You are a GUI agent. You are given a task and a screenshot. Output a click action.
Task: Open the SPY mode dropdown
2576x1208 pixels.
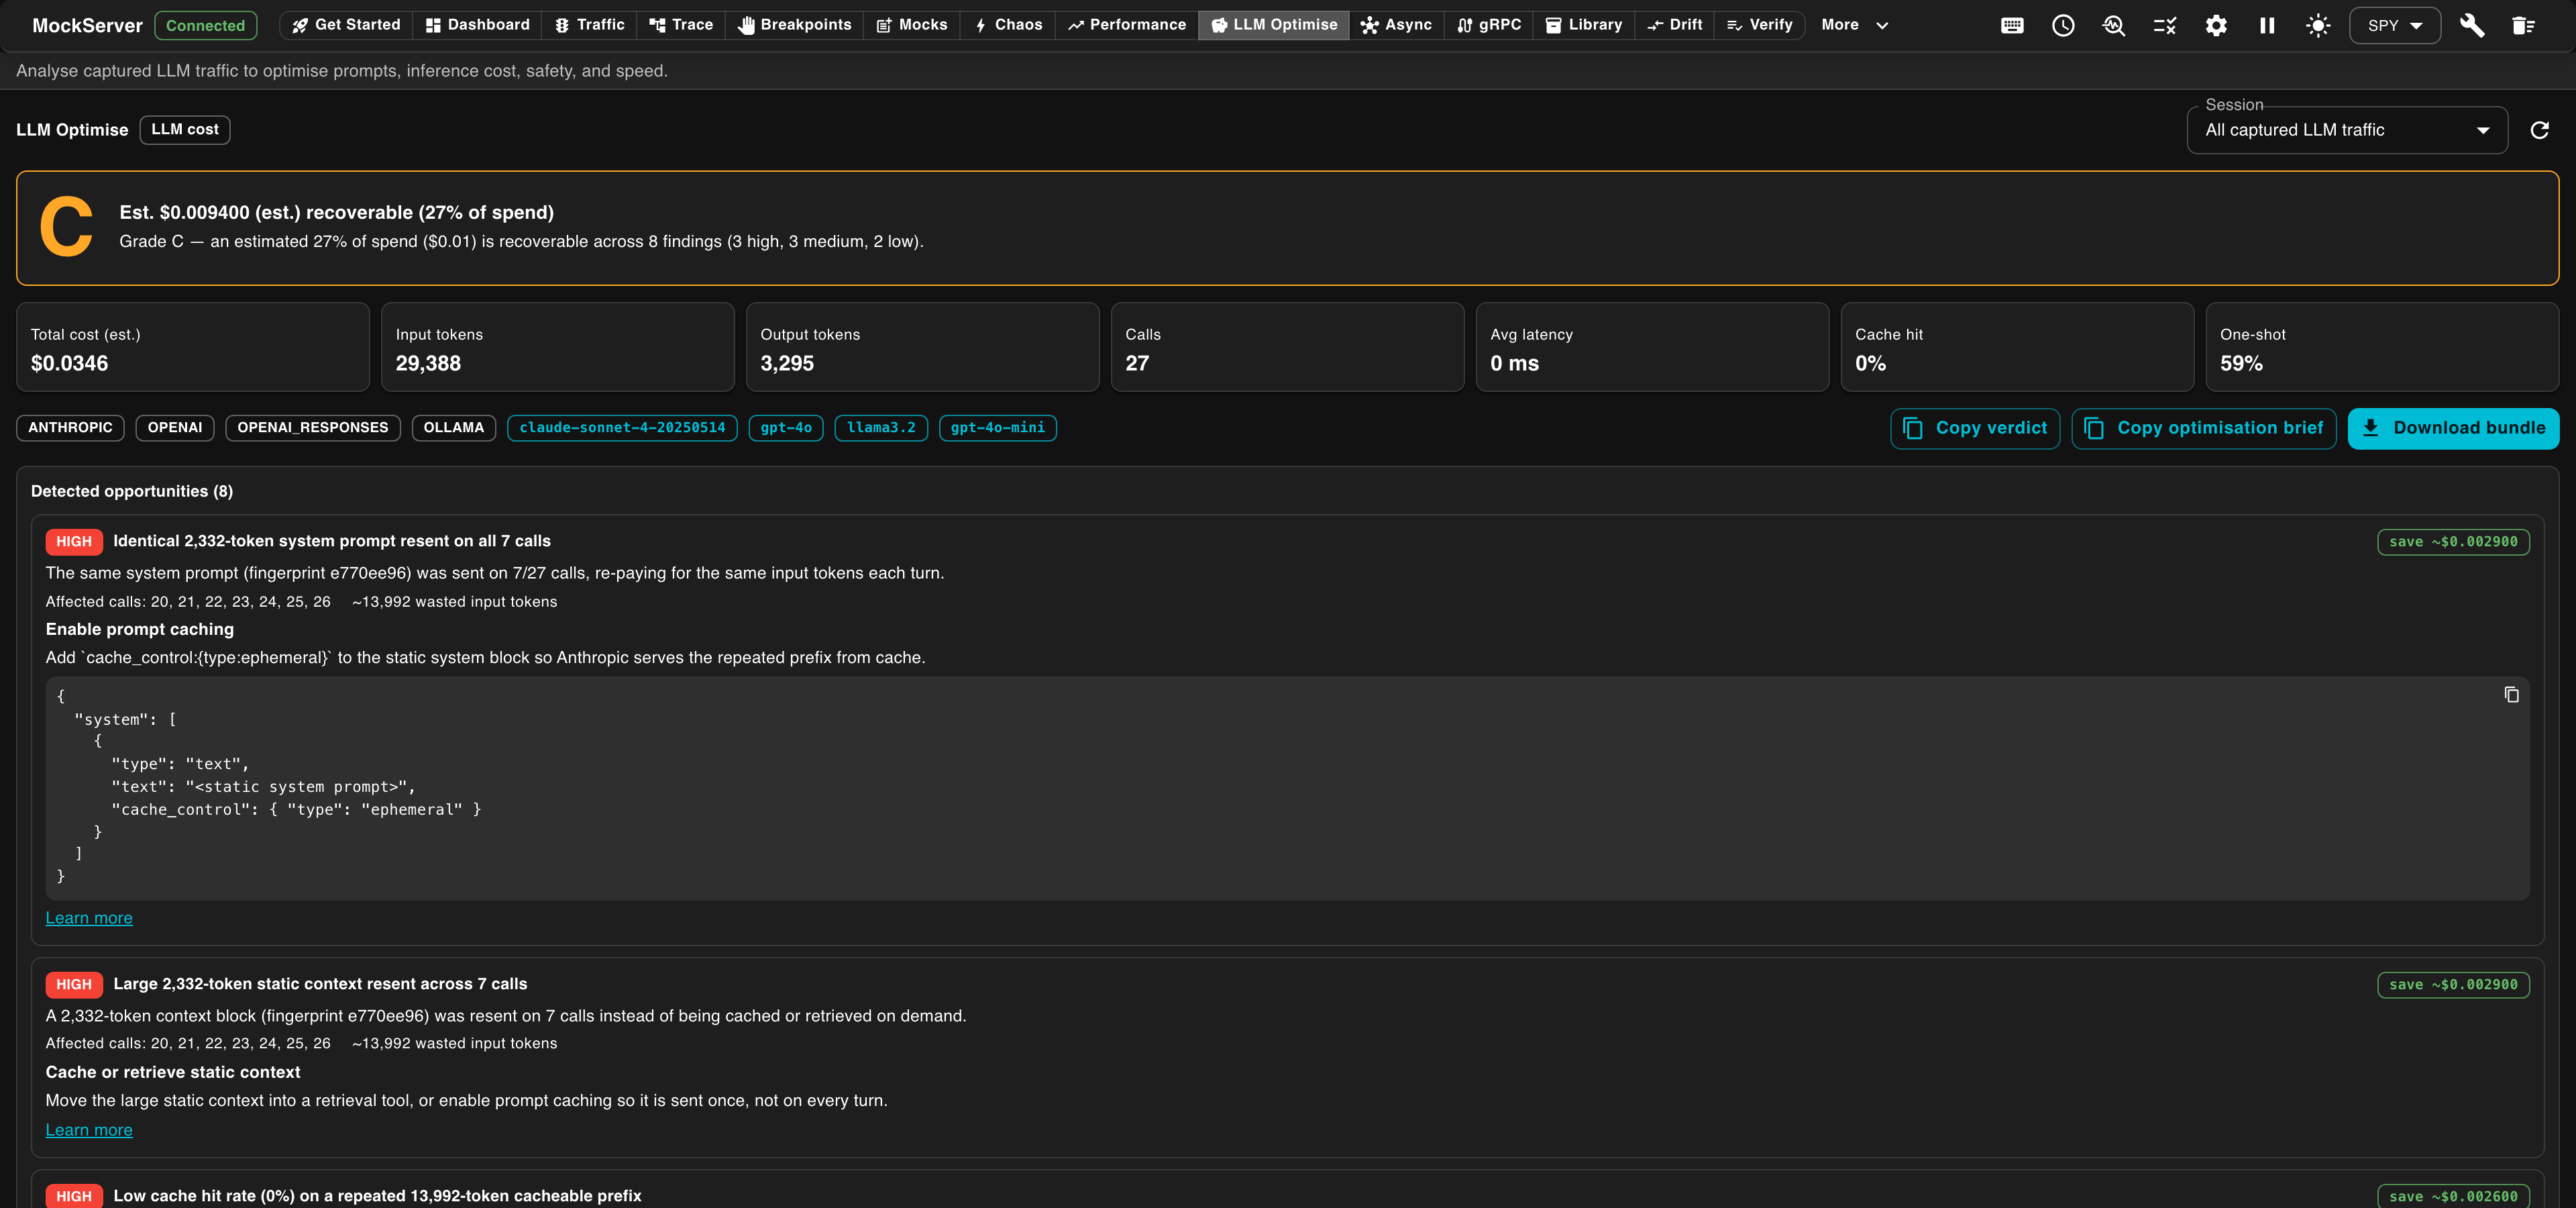click(2395, 25)
